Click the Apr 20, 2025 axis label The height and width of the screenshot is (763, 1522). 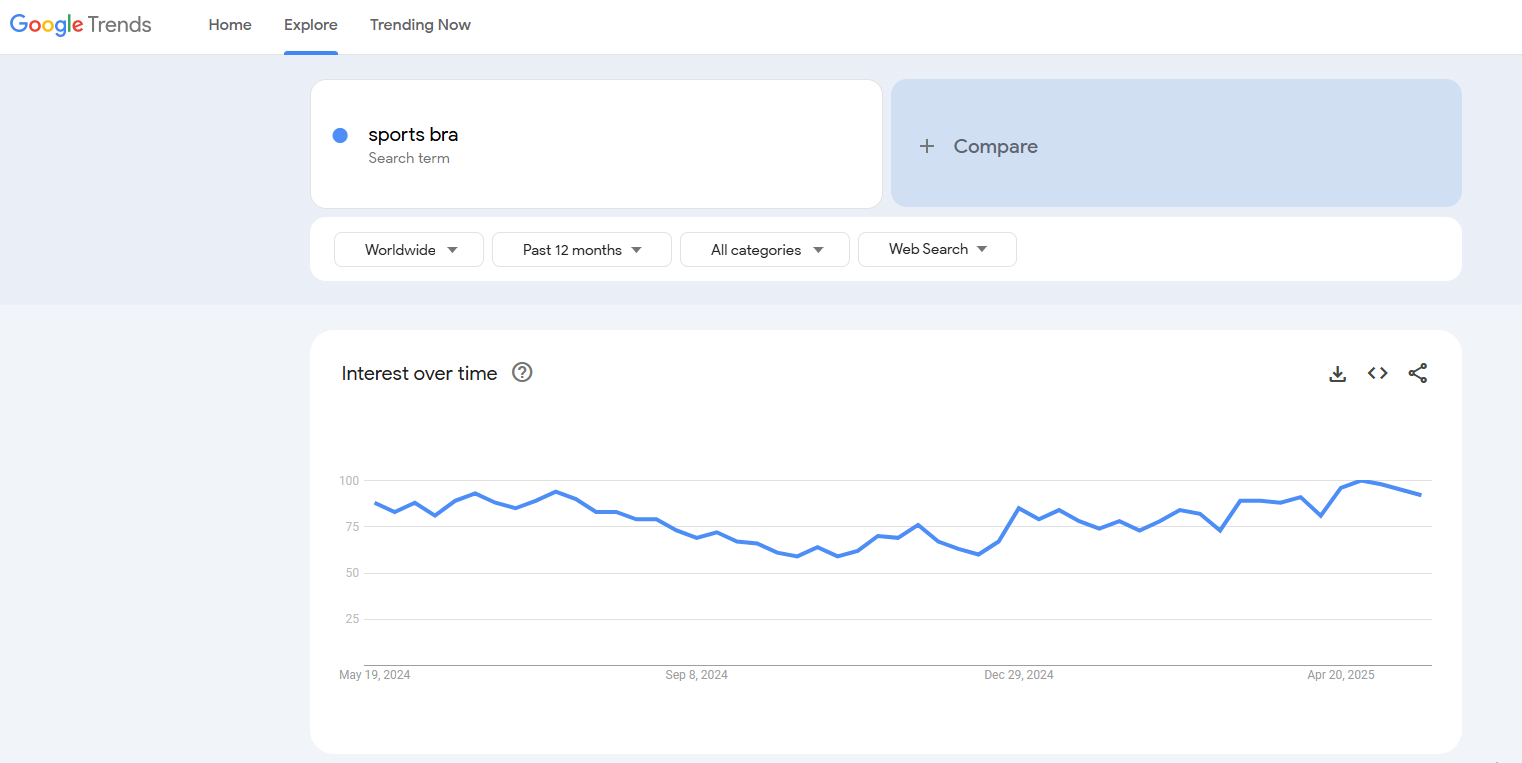[x=1341, y=675]
